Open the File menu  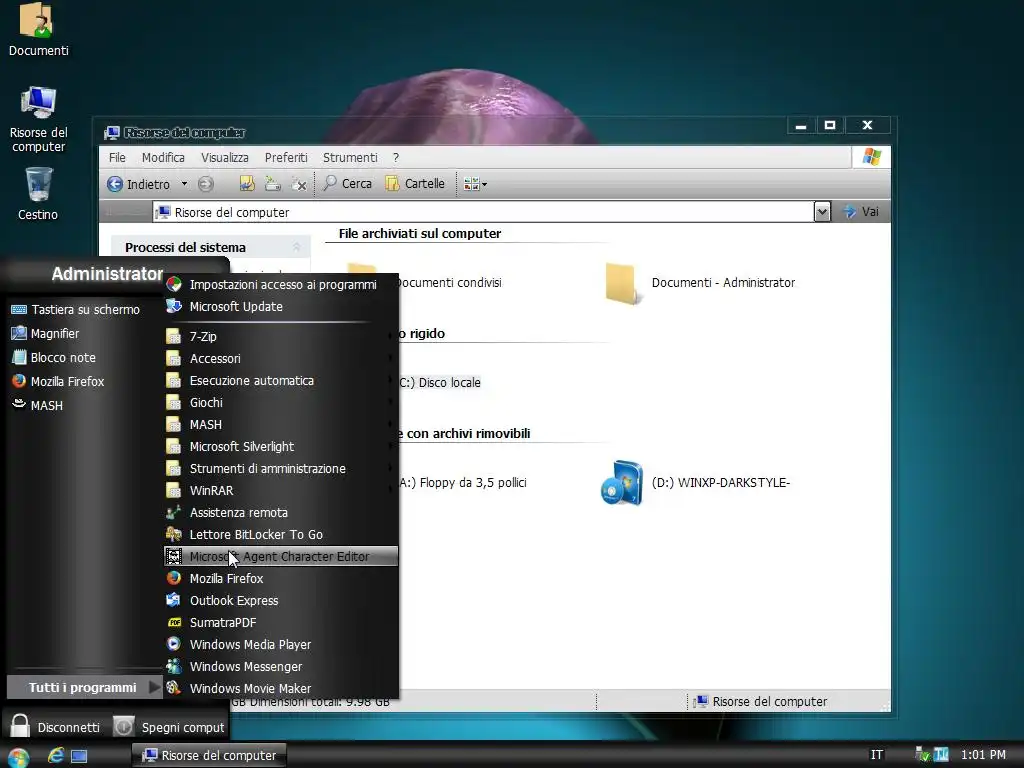click(117, 157)
